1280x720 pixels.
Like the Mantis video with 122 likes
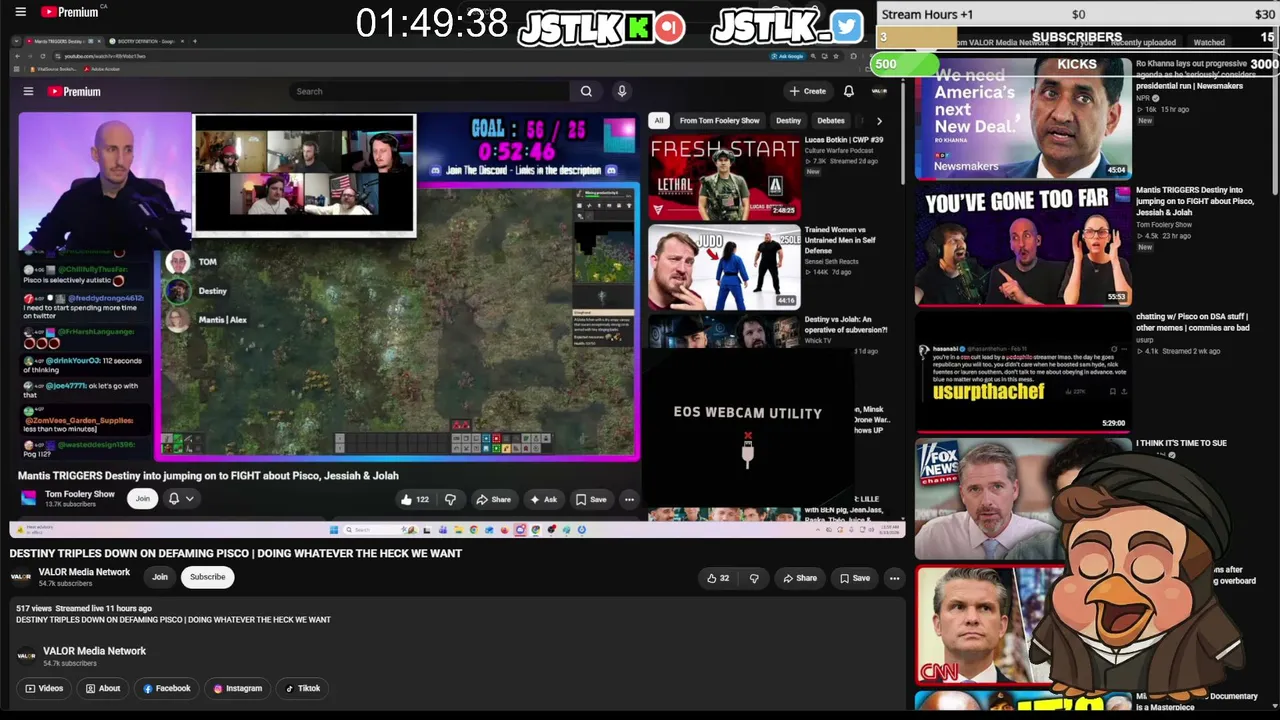click(415, 499)
